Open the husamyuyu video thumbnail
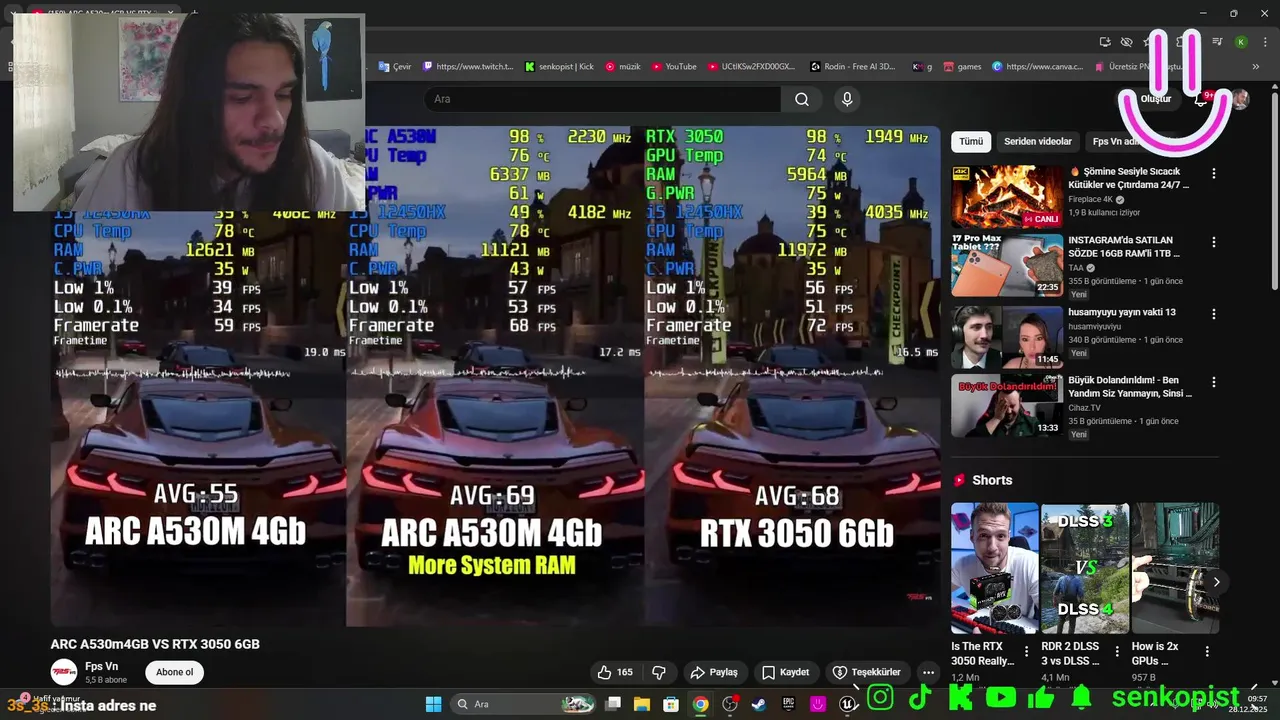This screenshot has width=1280, height=720. point(1007,337)
